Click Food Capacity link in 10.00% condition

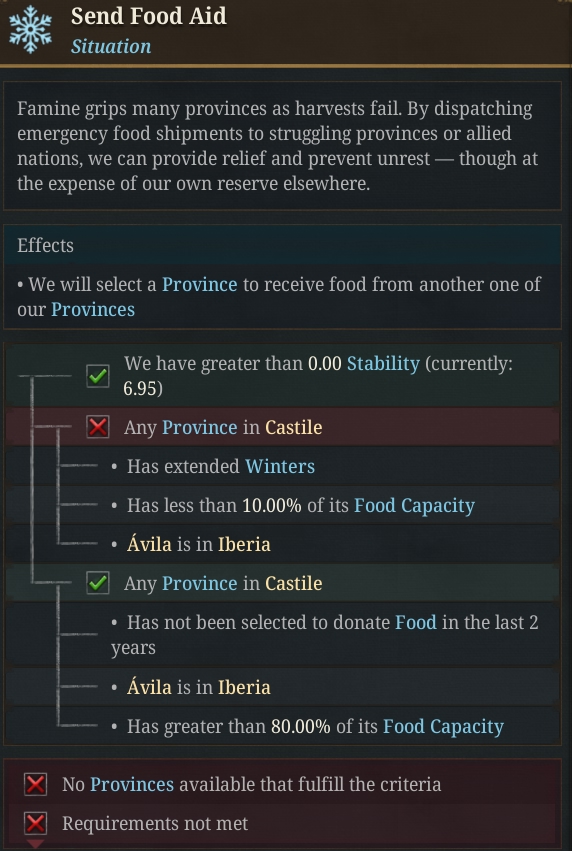click(415, 505)
